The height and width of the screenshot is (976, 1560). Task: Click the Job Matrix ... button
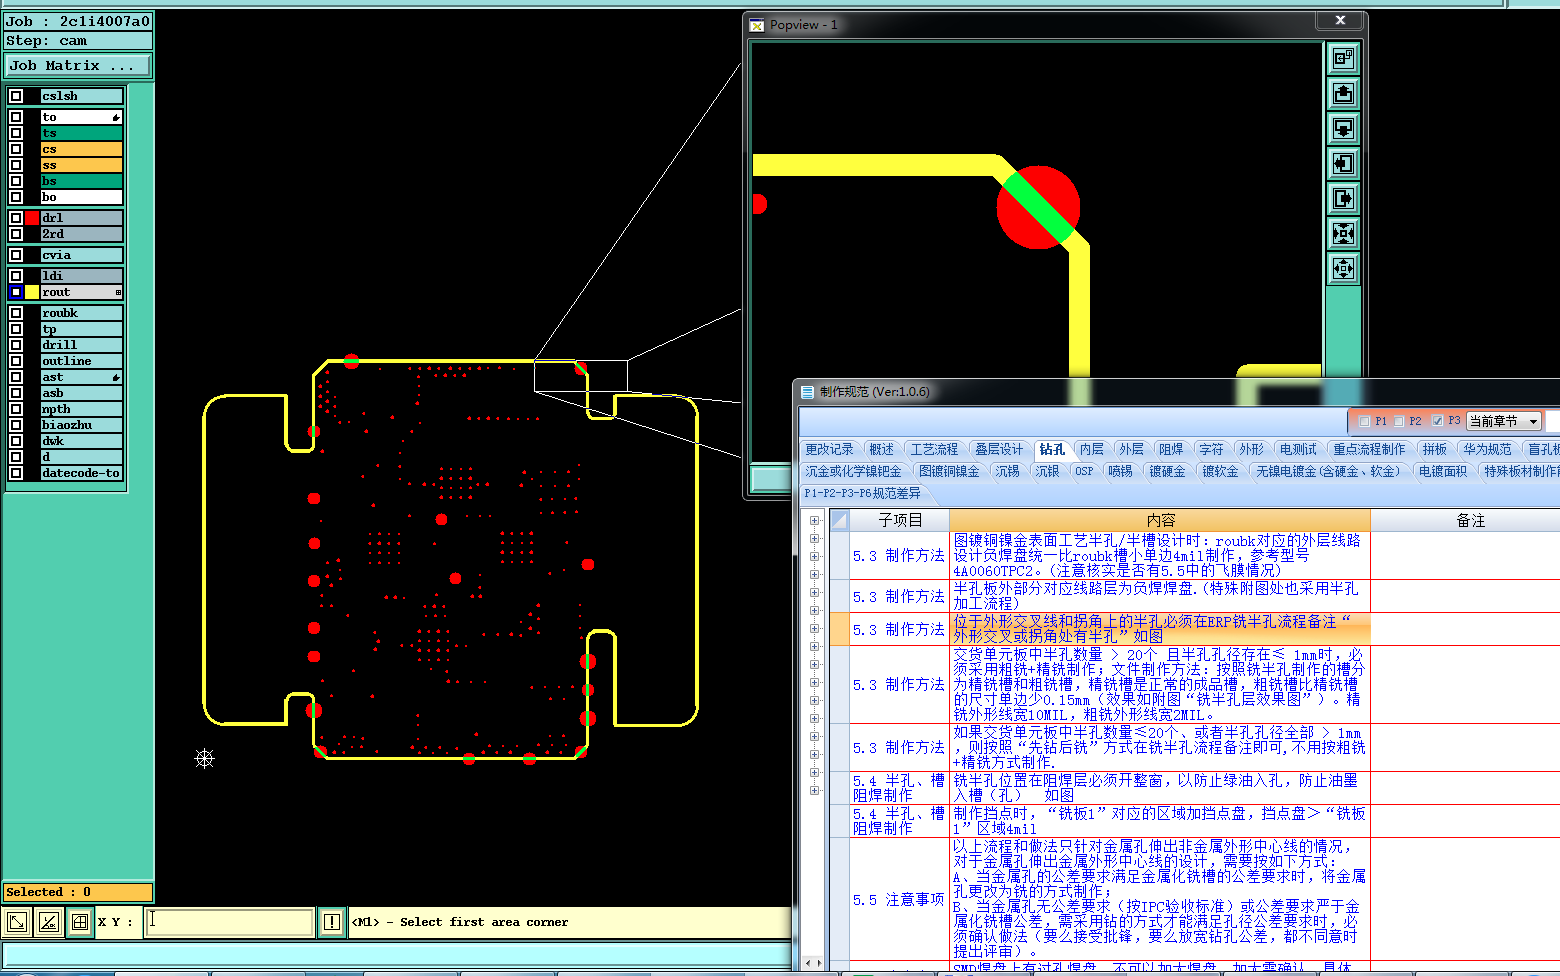[x=77, y=65]
